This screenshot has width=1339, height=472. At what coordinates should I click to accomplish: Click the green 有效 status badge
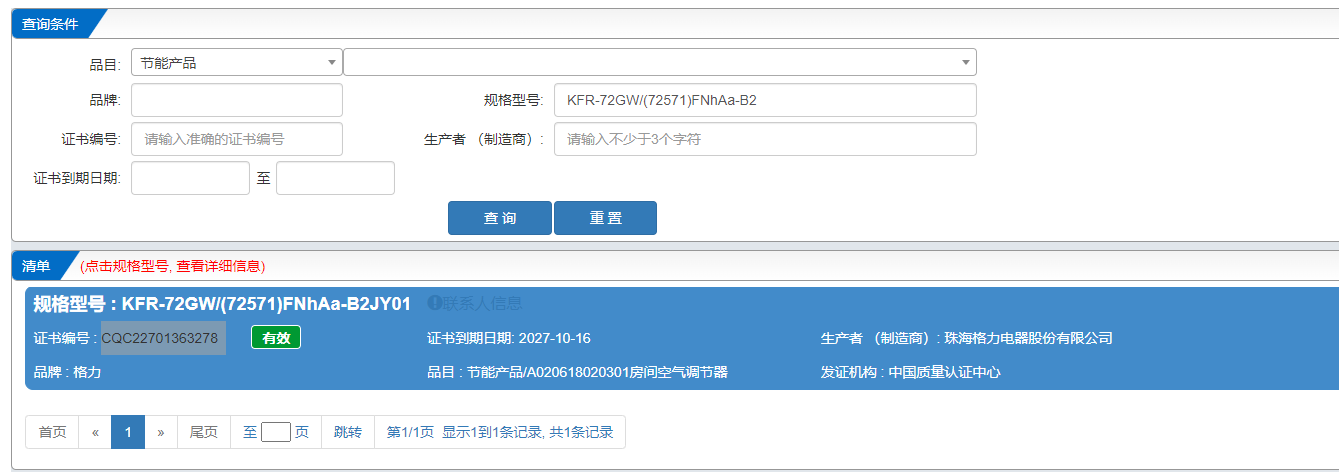pyautogui.click(x=276, y=338)
